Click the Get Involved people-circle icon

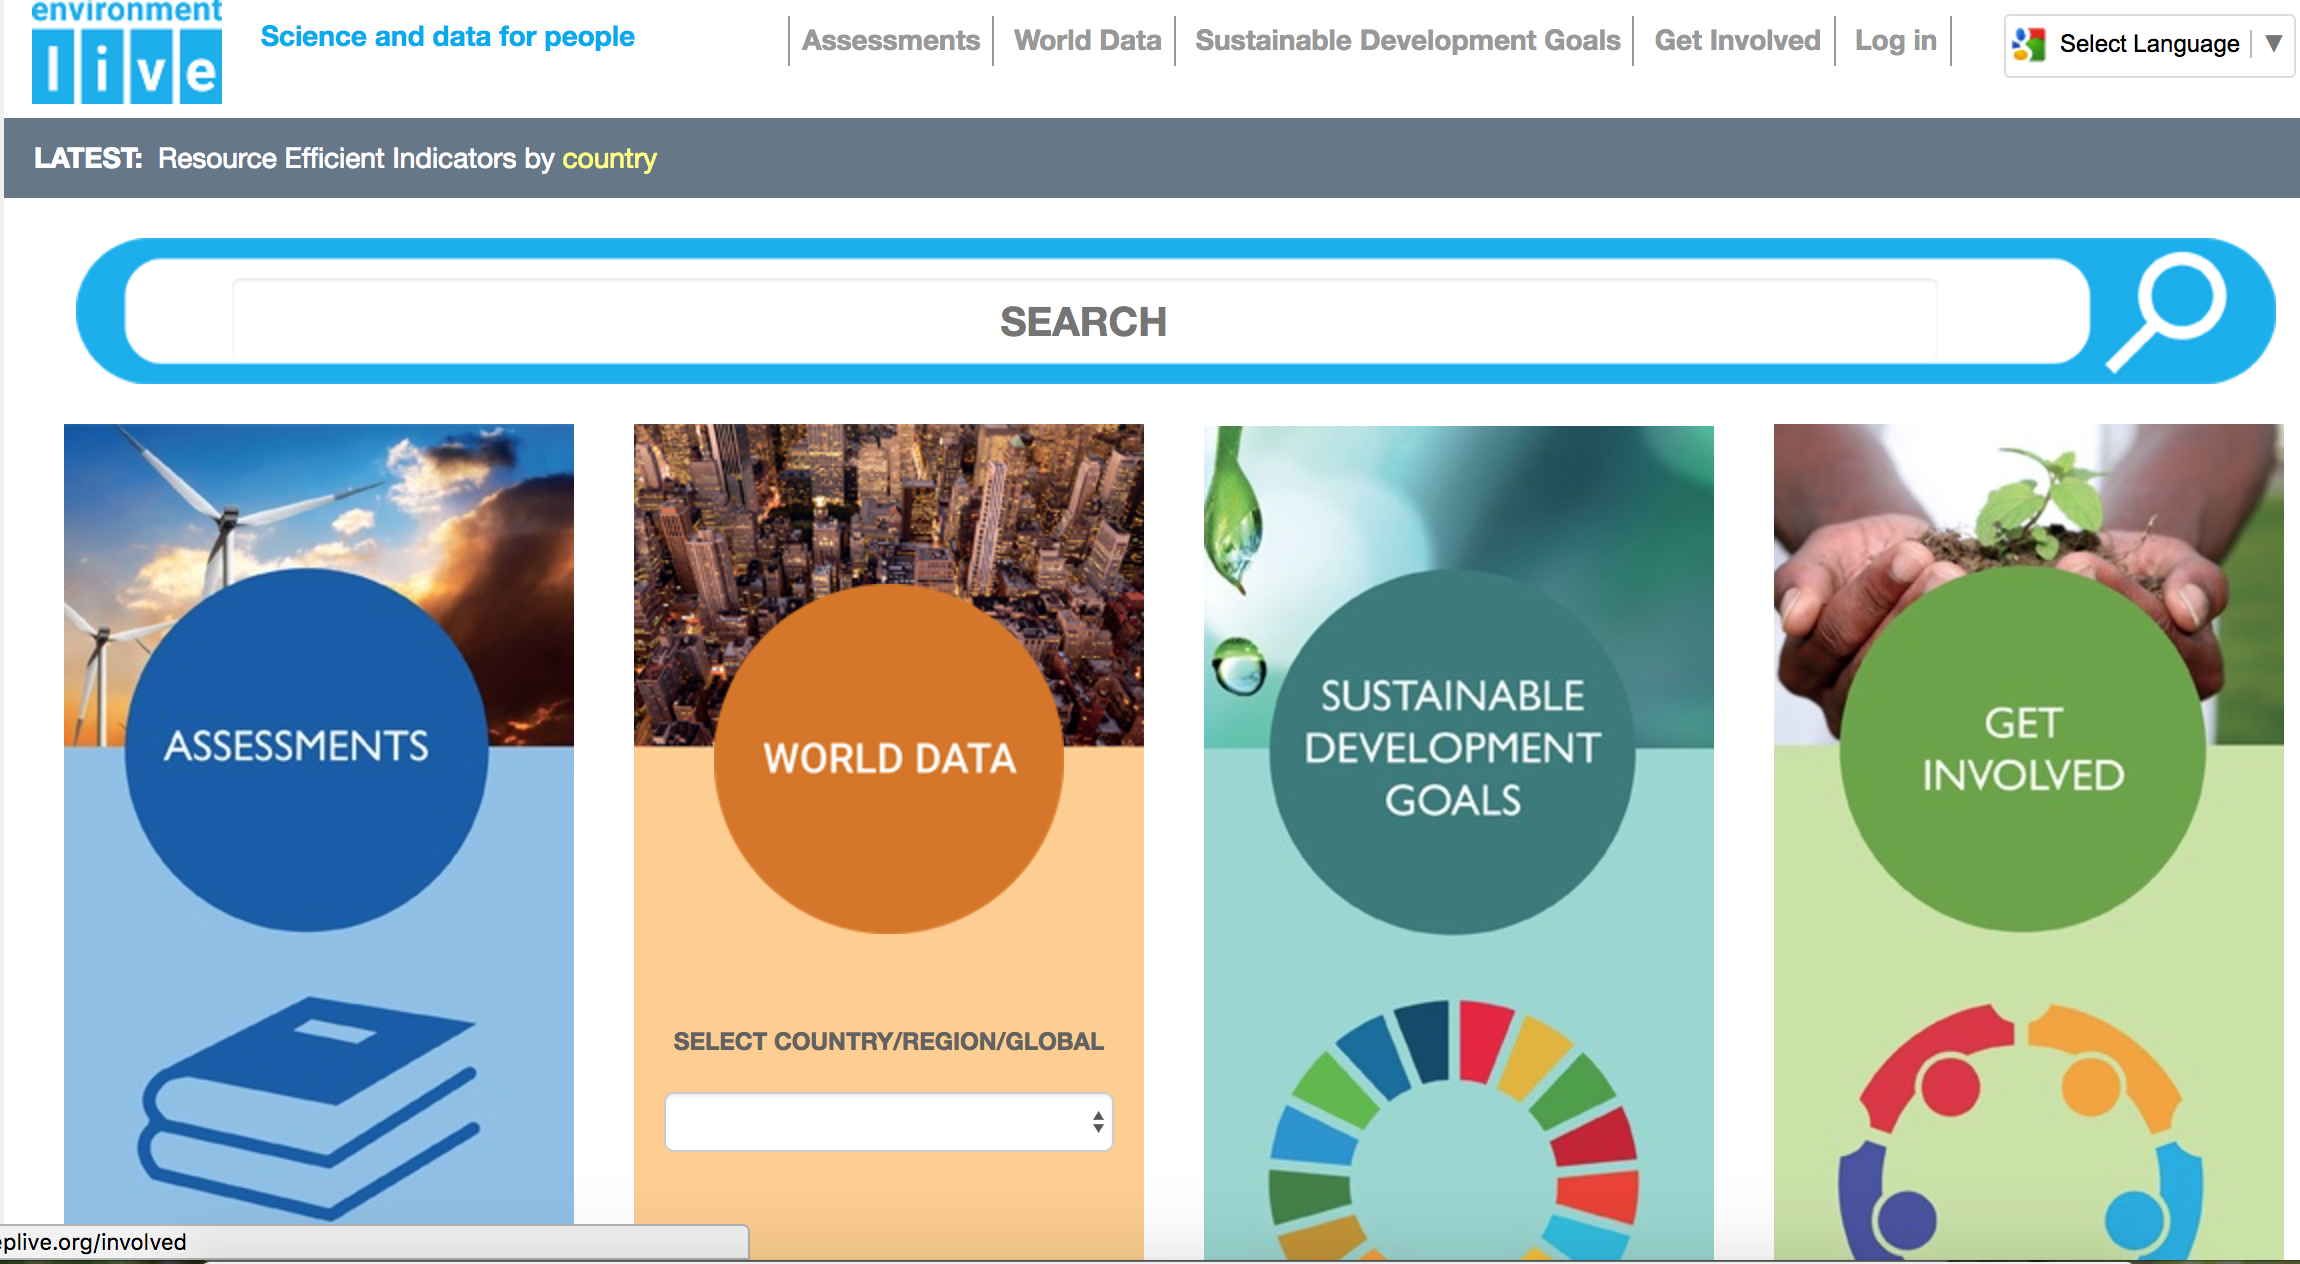tap(2022, 1133)
